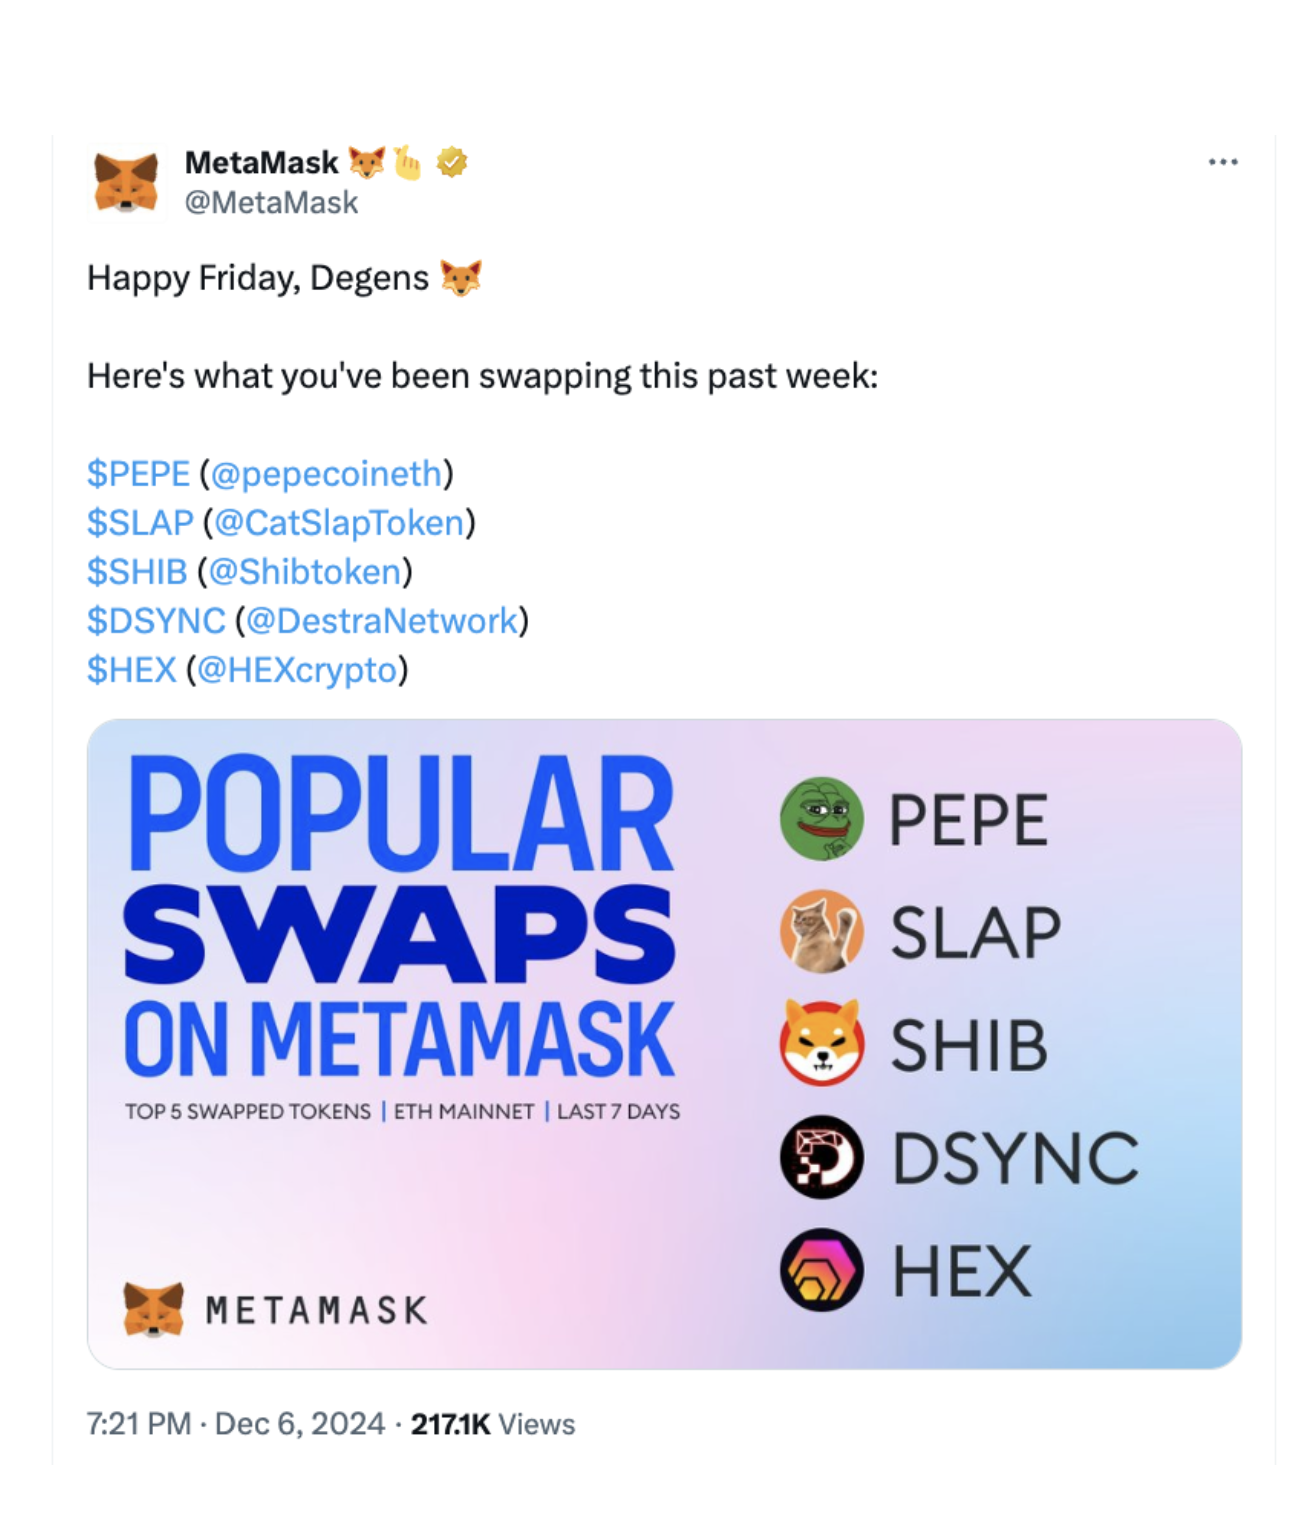The width and height of the screenshot is (1314, 1520).
Task: Click the gold verified badge
Action: pos(452,162)
